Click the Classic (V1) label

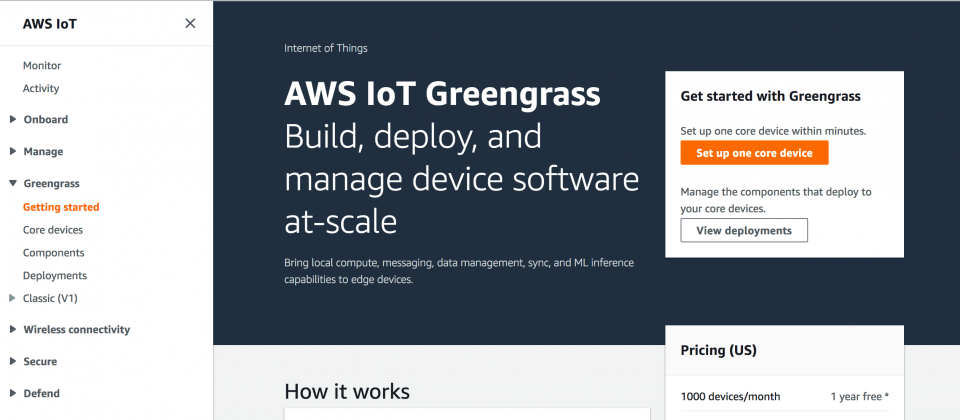pyautogui.click(x=50, y=298)
